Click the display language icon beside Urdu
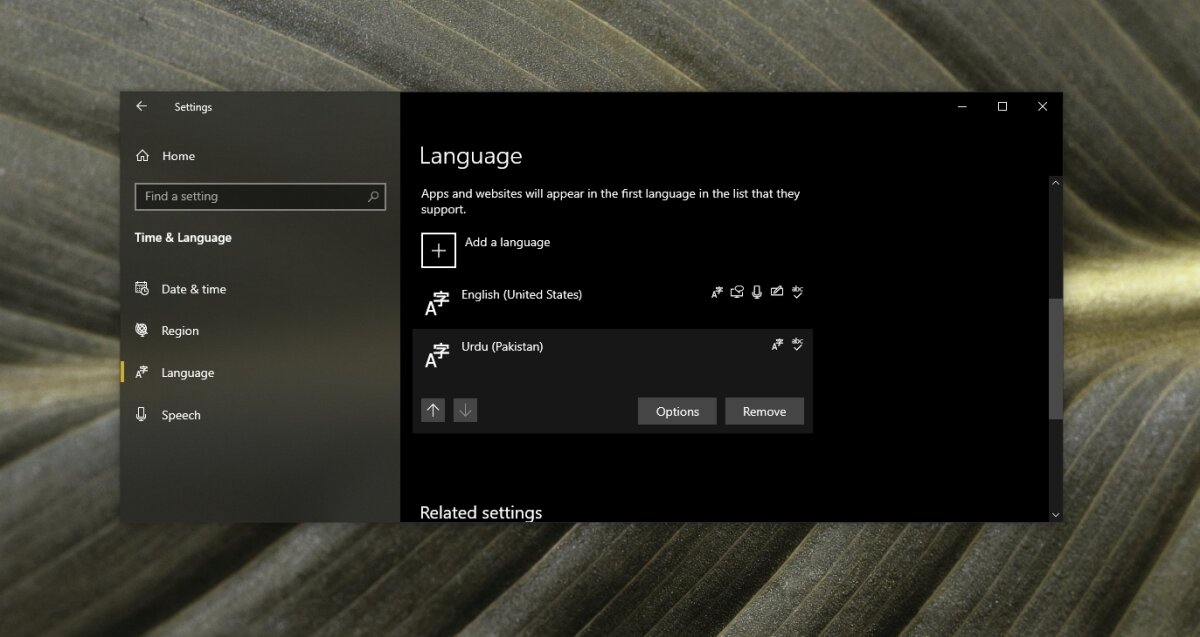The image size is (1200, 637). pyautogui.click(x=776, y=344)
